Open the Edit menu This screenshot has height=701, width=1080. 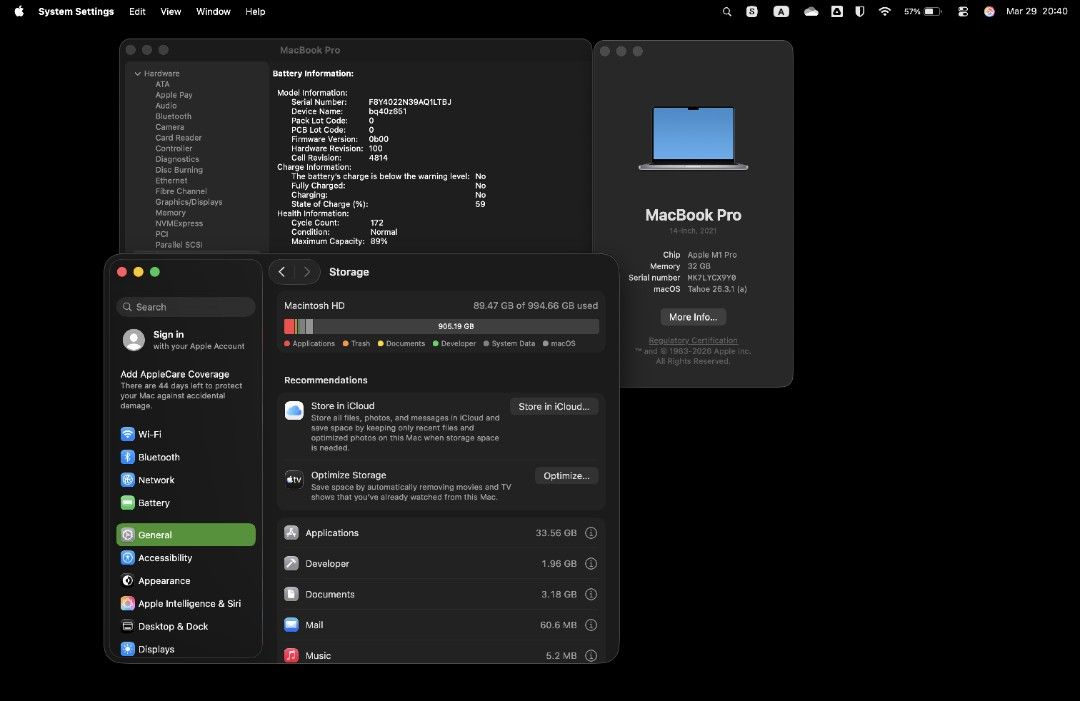[137, 12]
